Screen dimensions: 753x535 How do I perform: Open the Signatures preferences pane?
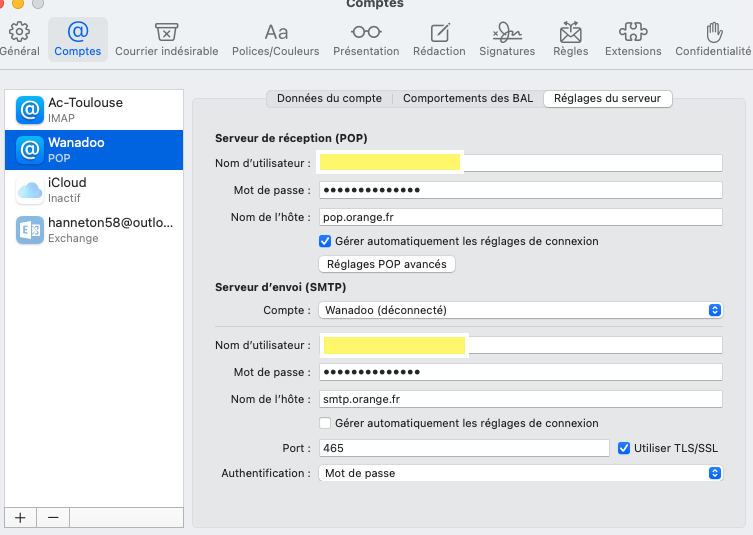click(x=507, y=39)
